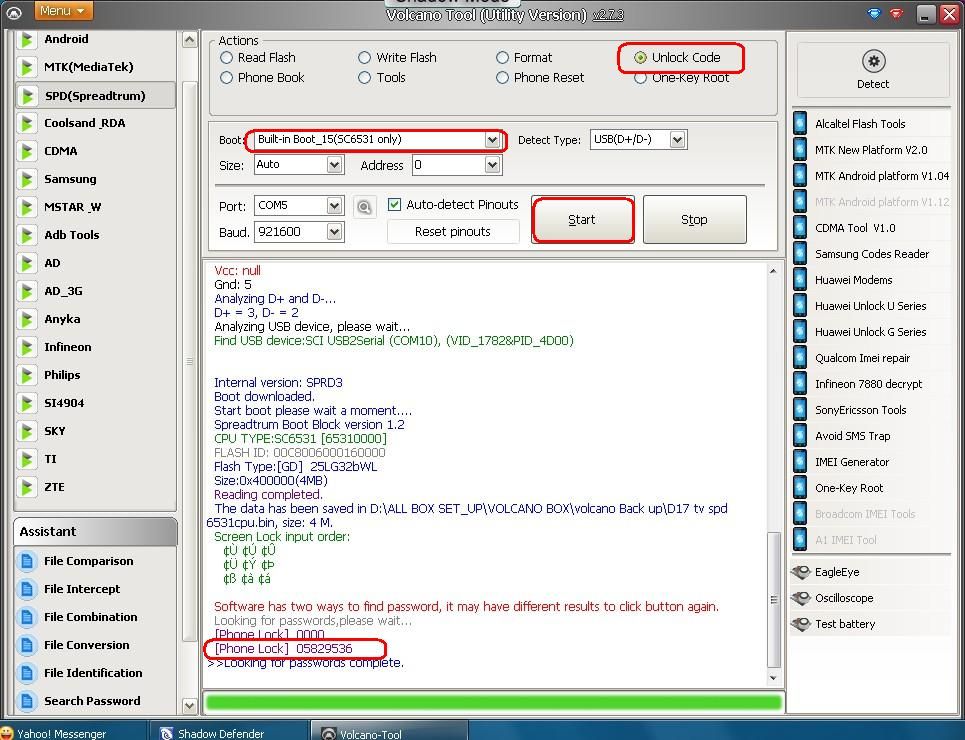Open Samsung Codes Reader tool
965x740 pixels.
pos(871,254)
